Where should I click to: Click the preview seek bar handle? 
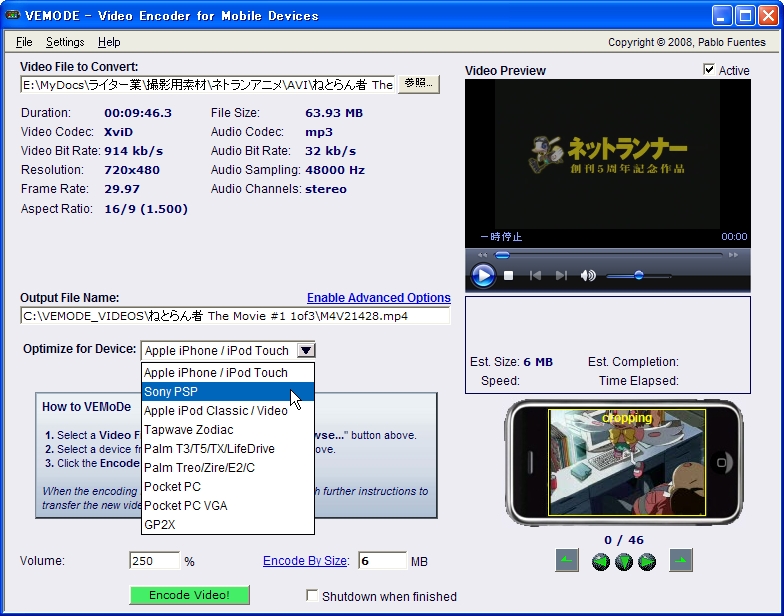pyautogui.click(x=502, y=255)
